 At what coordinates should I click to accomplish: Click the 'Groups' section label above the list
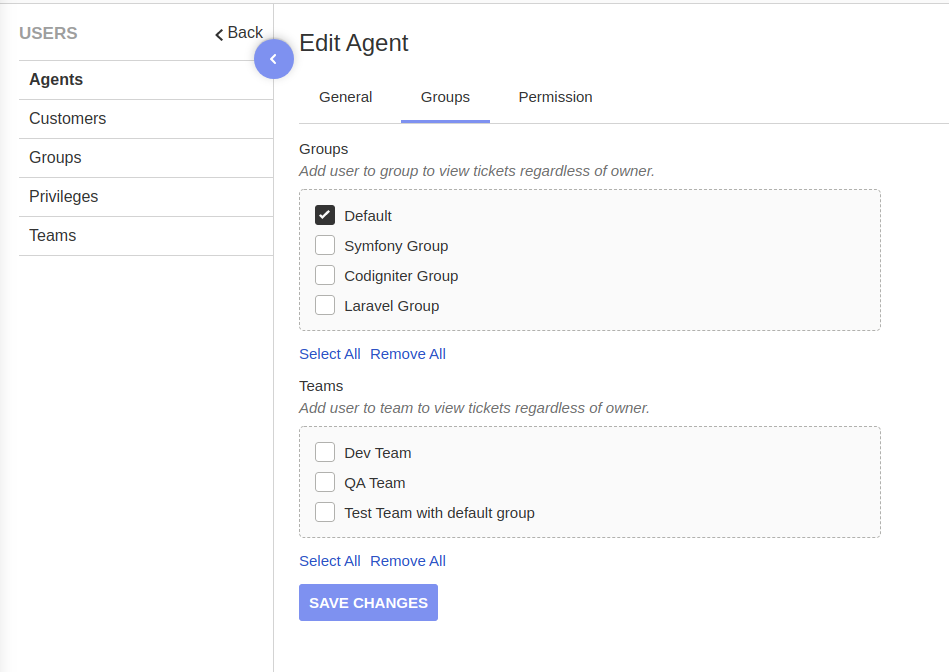tap(324, 150)
